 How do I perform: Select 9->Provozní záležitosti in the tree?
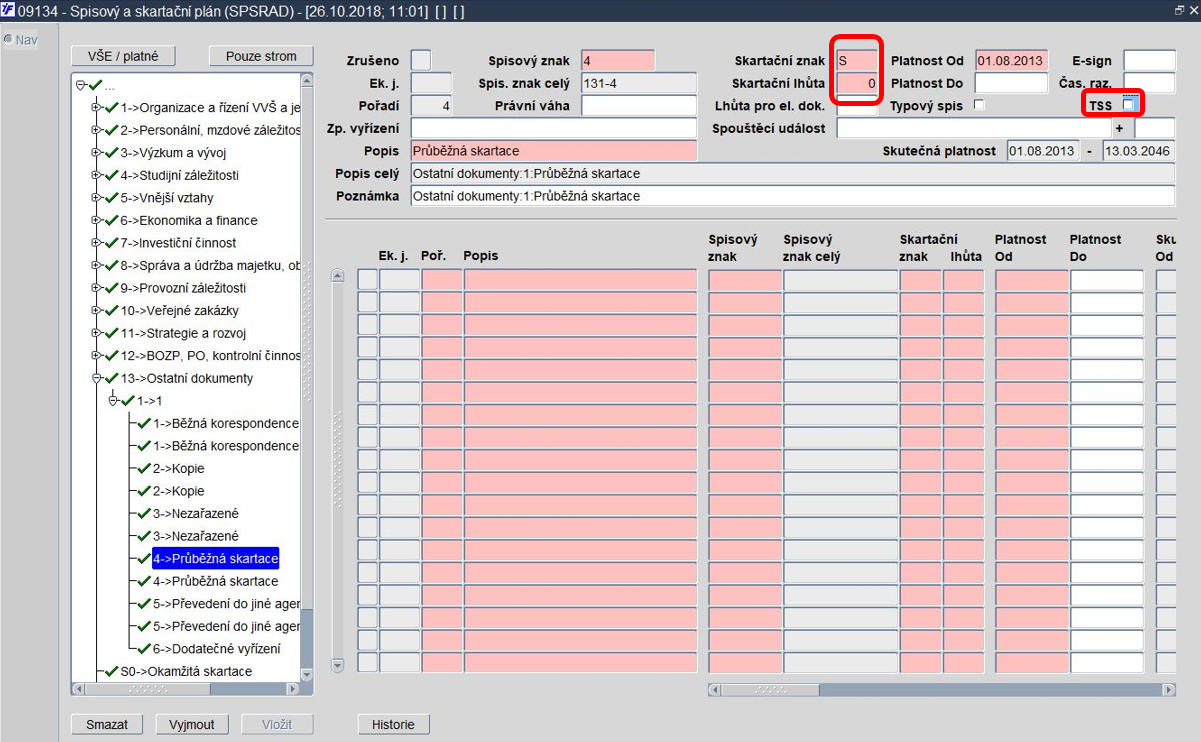coord(183,288)
